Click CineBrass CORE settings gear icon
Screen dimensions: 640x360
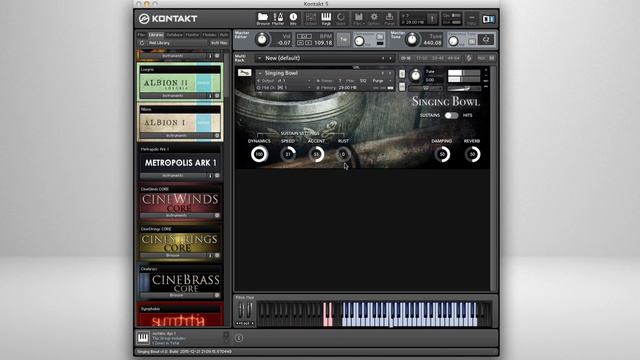pyautogui.click(x=217, y=295)
